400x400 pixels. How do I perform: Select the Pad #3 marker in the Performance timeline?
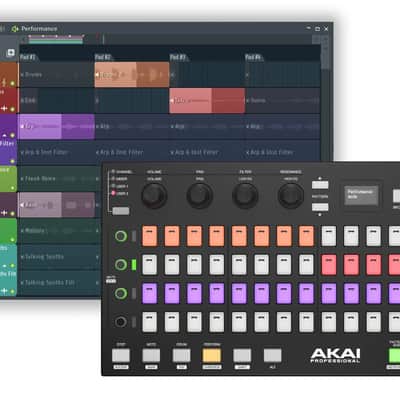click(x=178, y=57)
